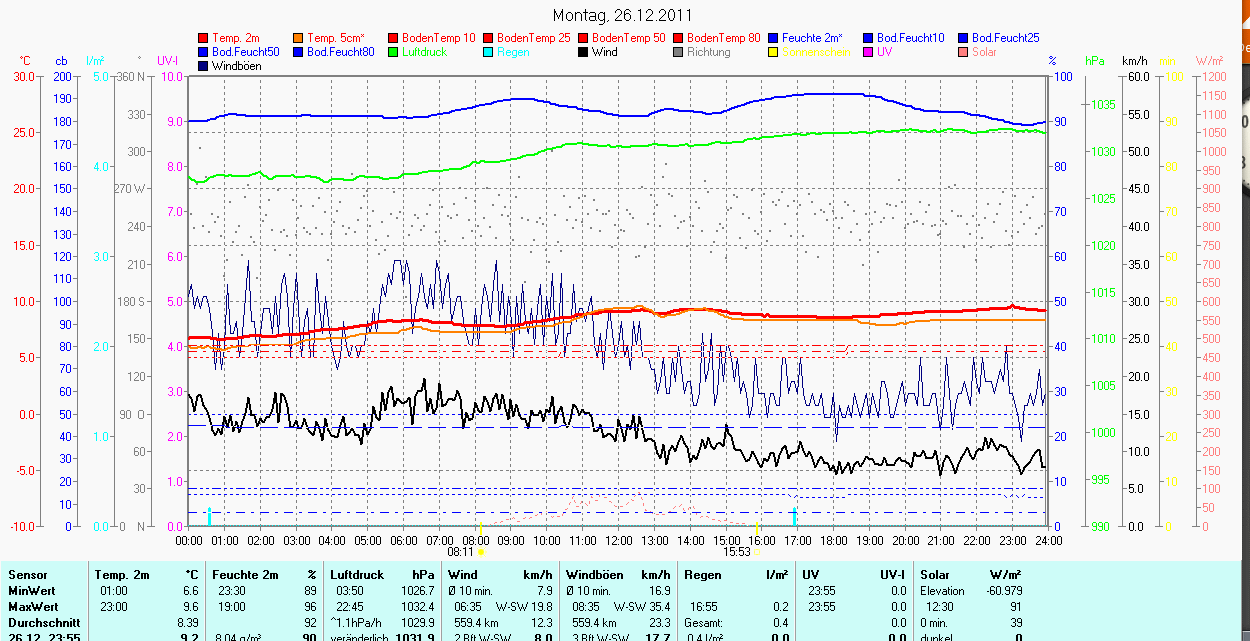Click the Solar legend square
Screen dimensions: 1250x641
[x=963, y=52]
